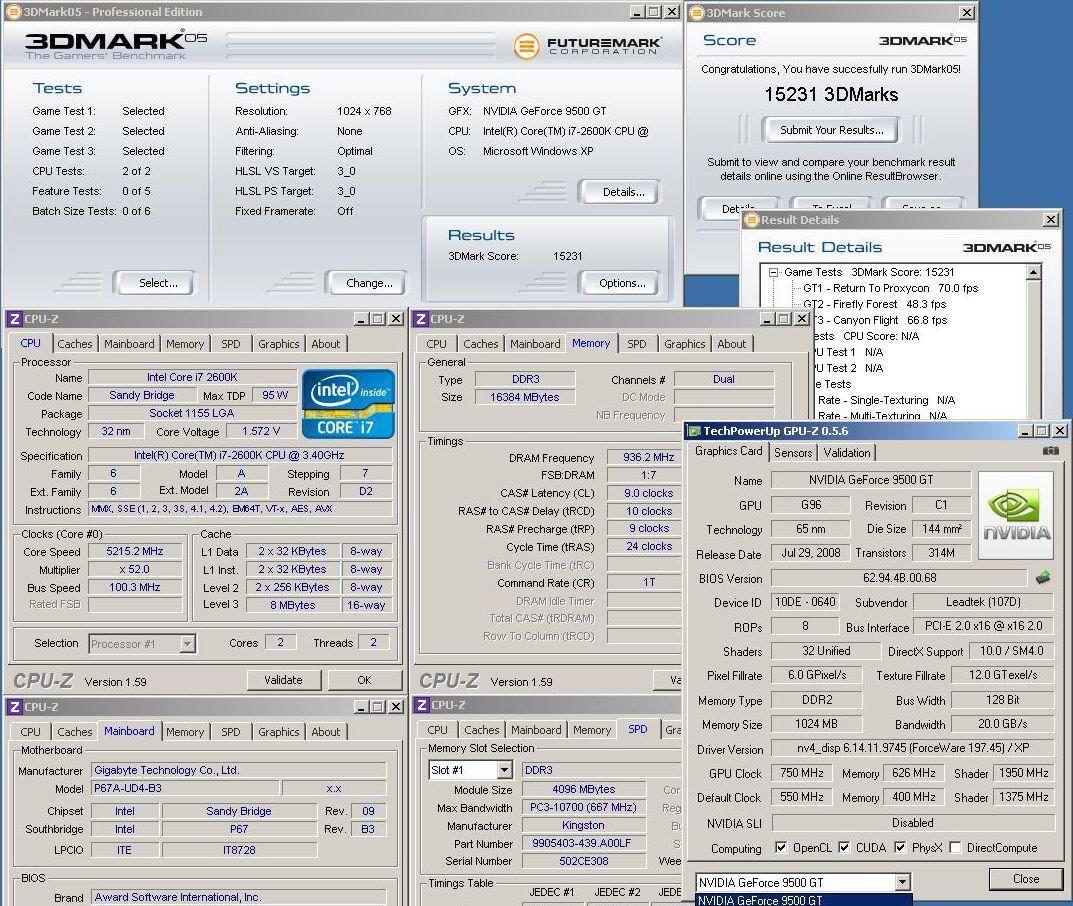
Task: Select GT2 - Firefly Forest result row
Action: (875, 304)
